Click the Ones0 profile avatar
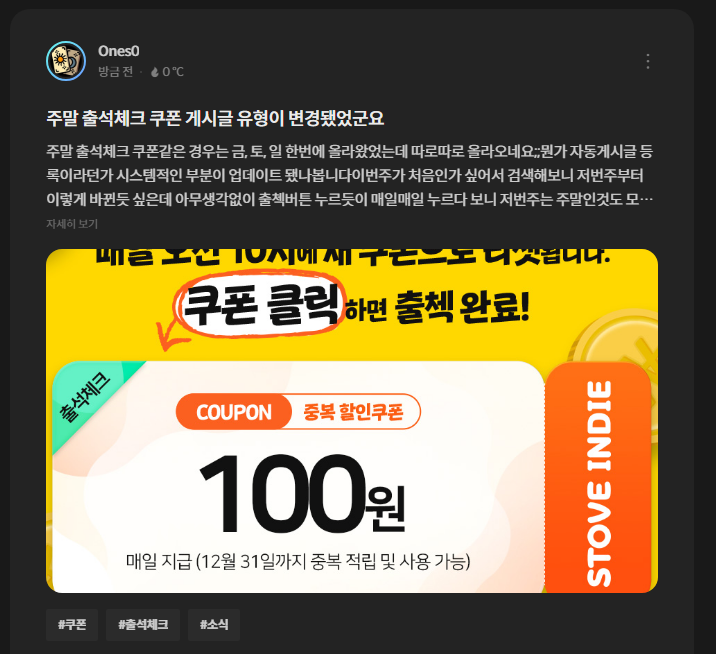This screenshot has width=716, height=654. point(66,61)
